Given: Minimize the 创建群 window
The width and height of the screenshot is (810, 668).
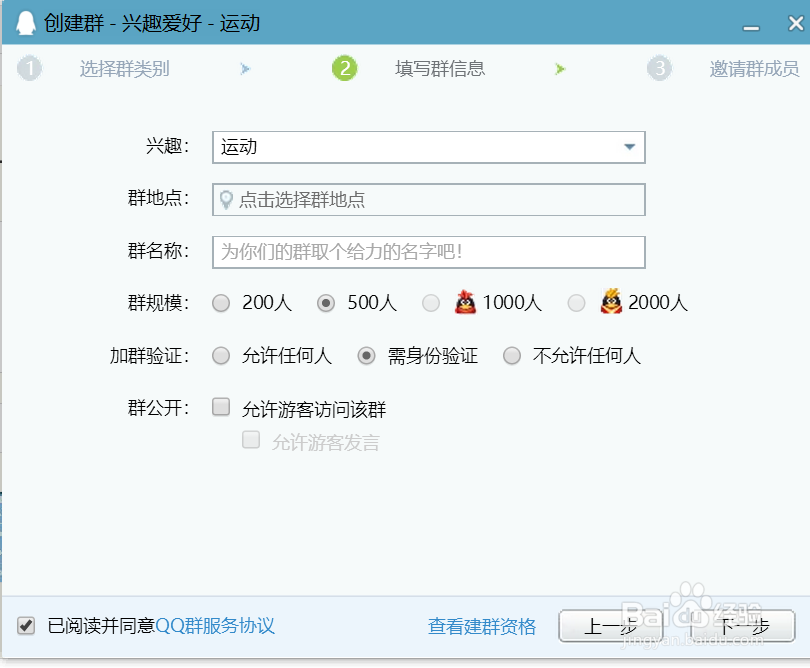Looking at the screenshot, I should click(x=751, y=27).
